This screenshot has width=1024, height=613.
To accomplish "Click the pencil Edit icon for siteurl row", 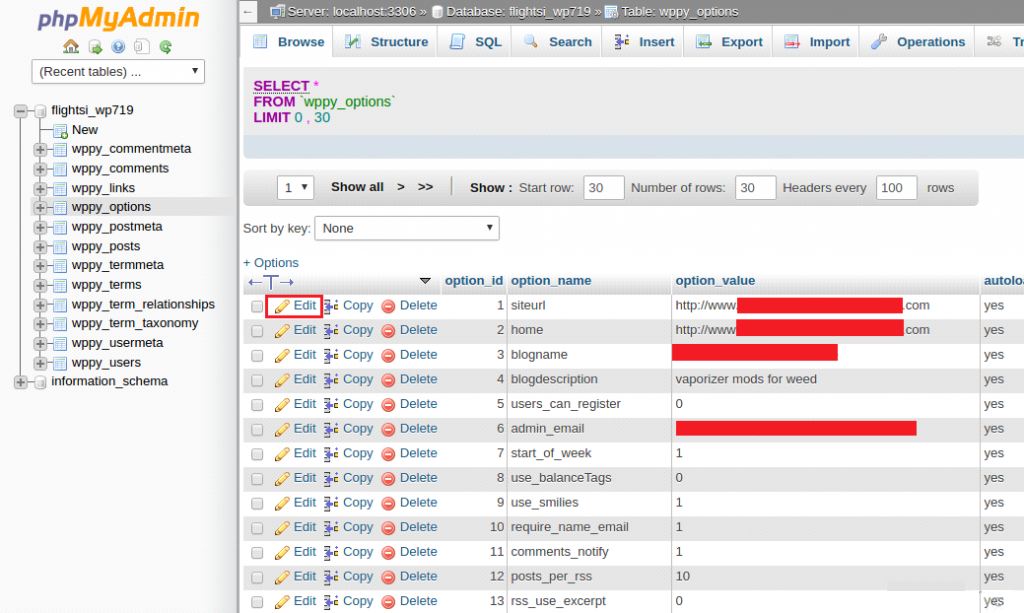I will click(282, 306).
